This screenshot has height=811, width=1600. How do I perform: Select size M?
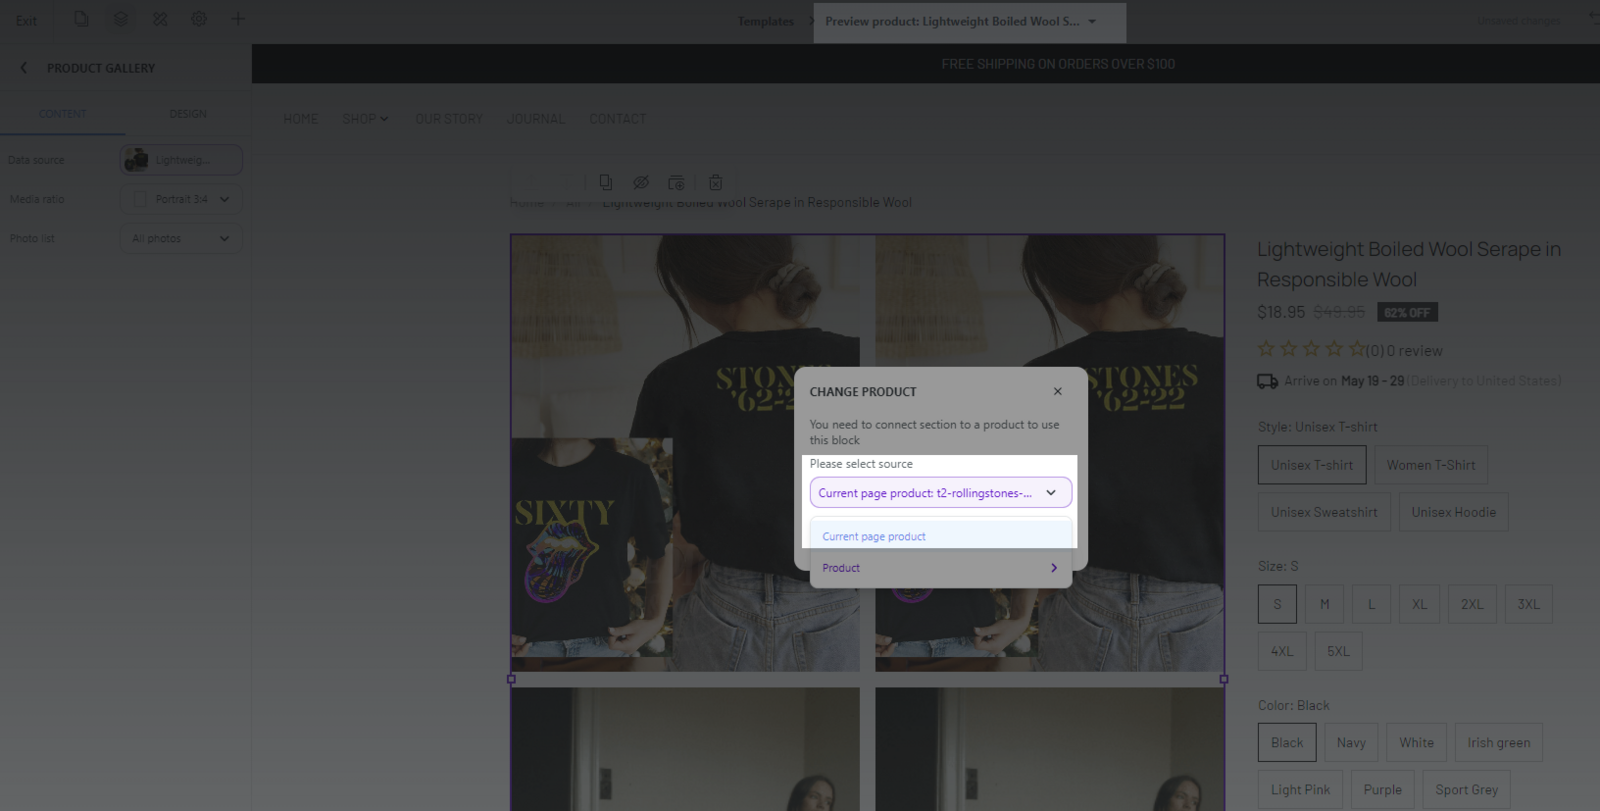1325,604
